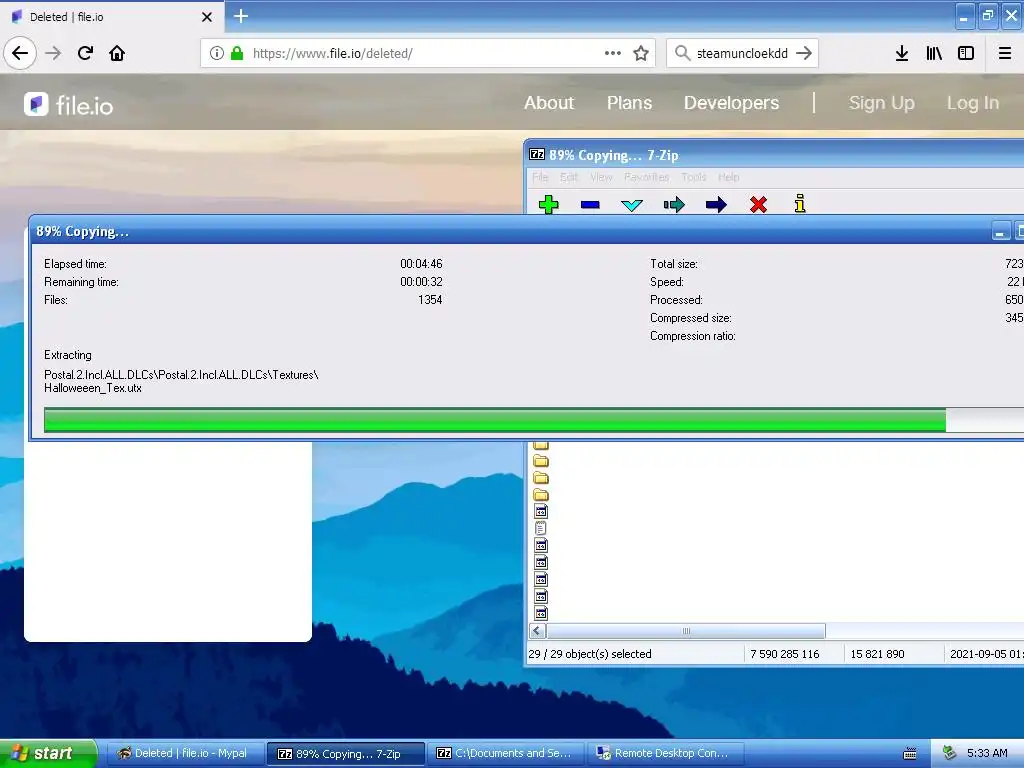The height and width of the screenshot is (768, 1024).
Task: Click Sign Up on file.io
Action: click(882, 103)
